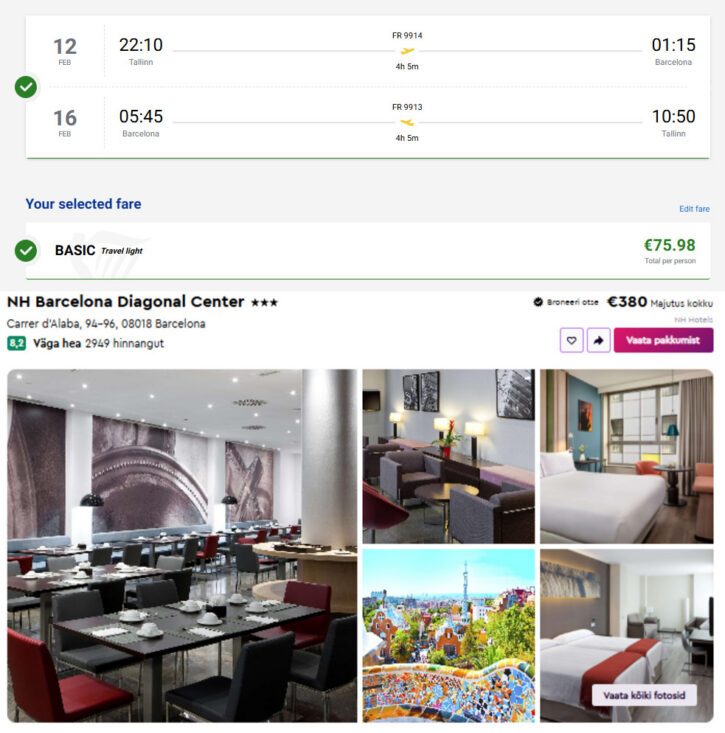Viewport: 725px width, 733px height.
Task: Open Vaata kõiki fotosid gallery button
Action: pos(644,695)
